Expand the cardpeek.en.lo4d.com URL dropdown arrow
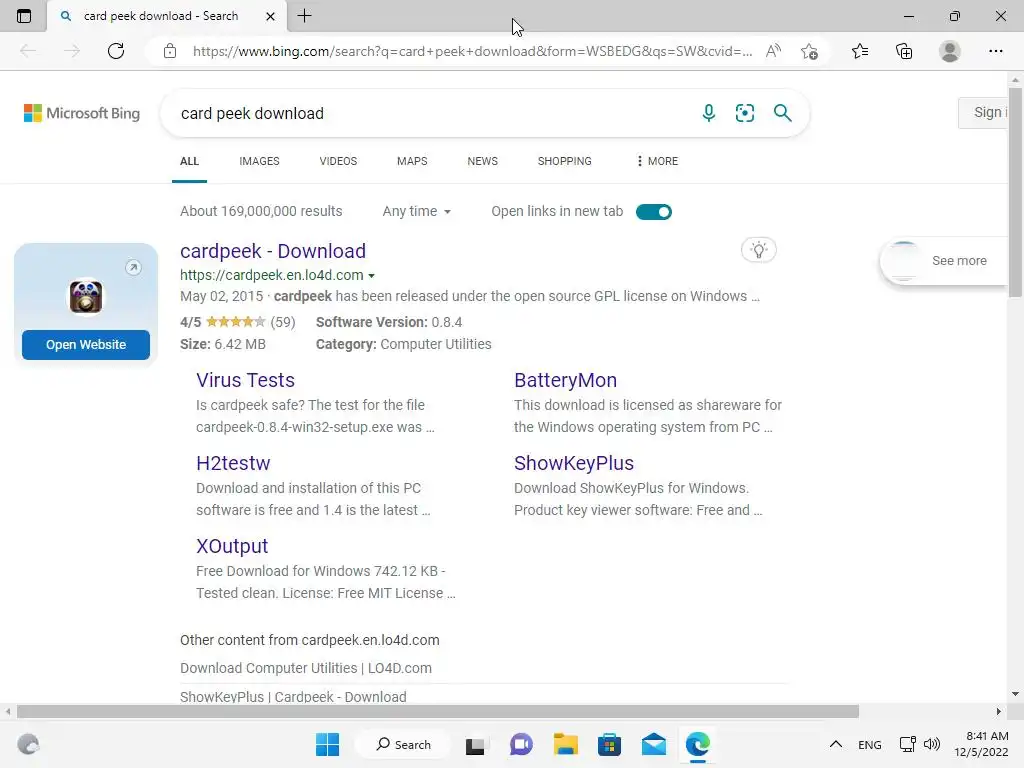 (372, 276)
